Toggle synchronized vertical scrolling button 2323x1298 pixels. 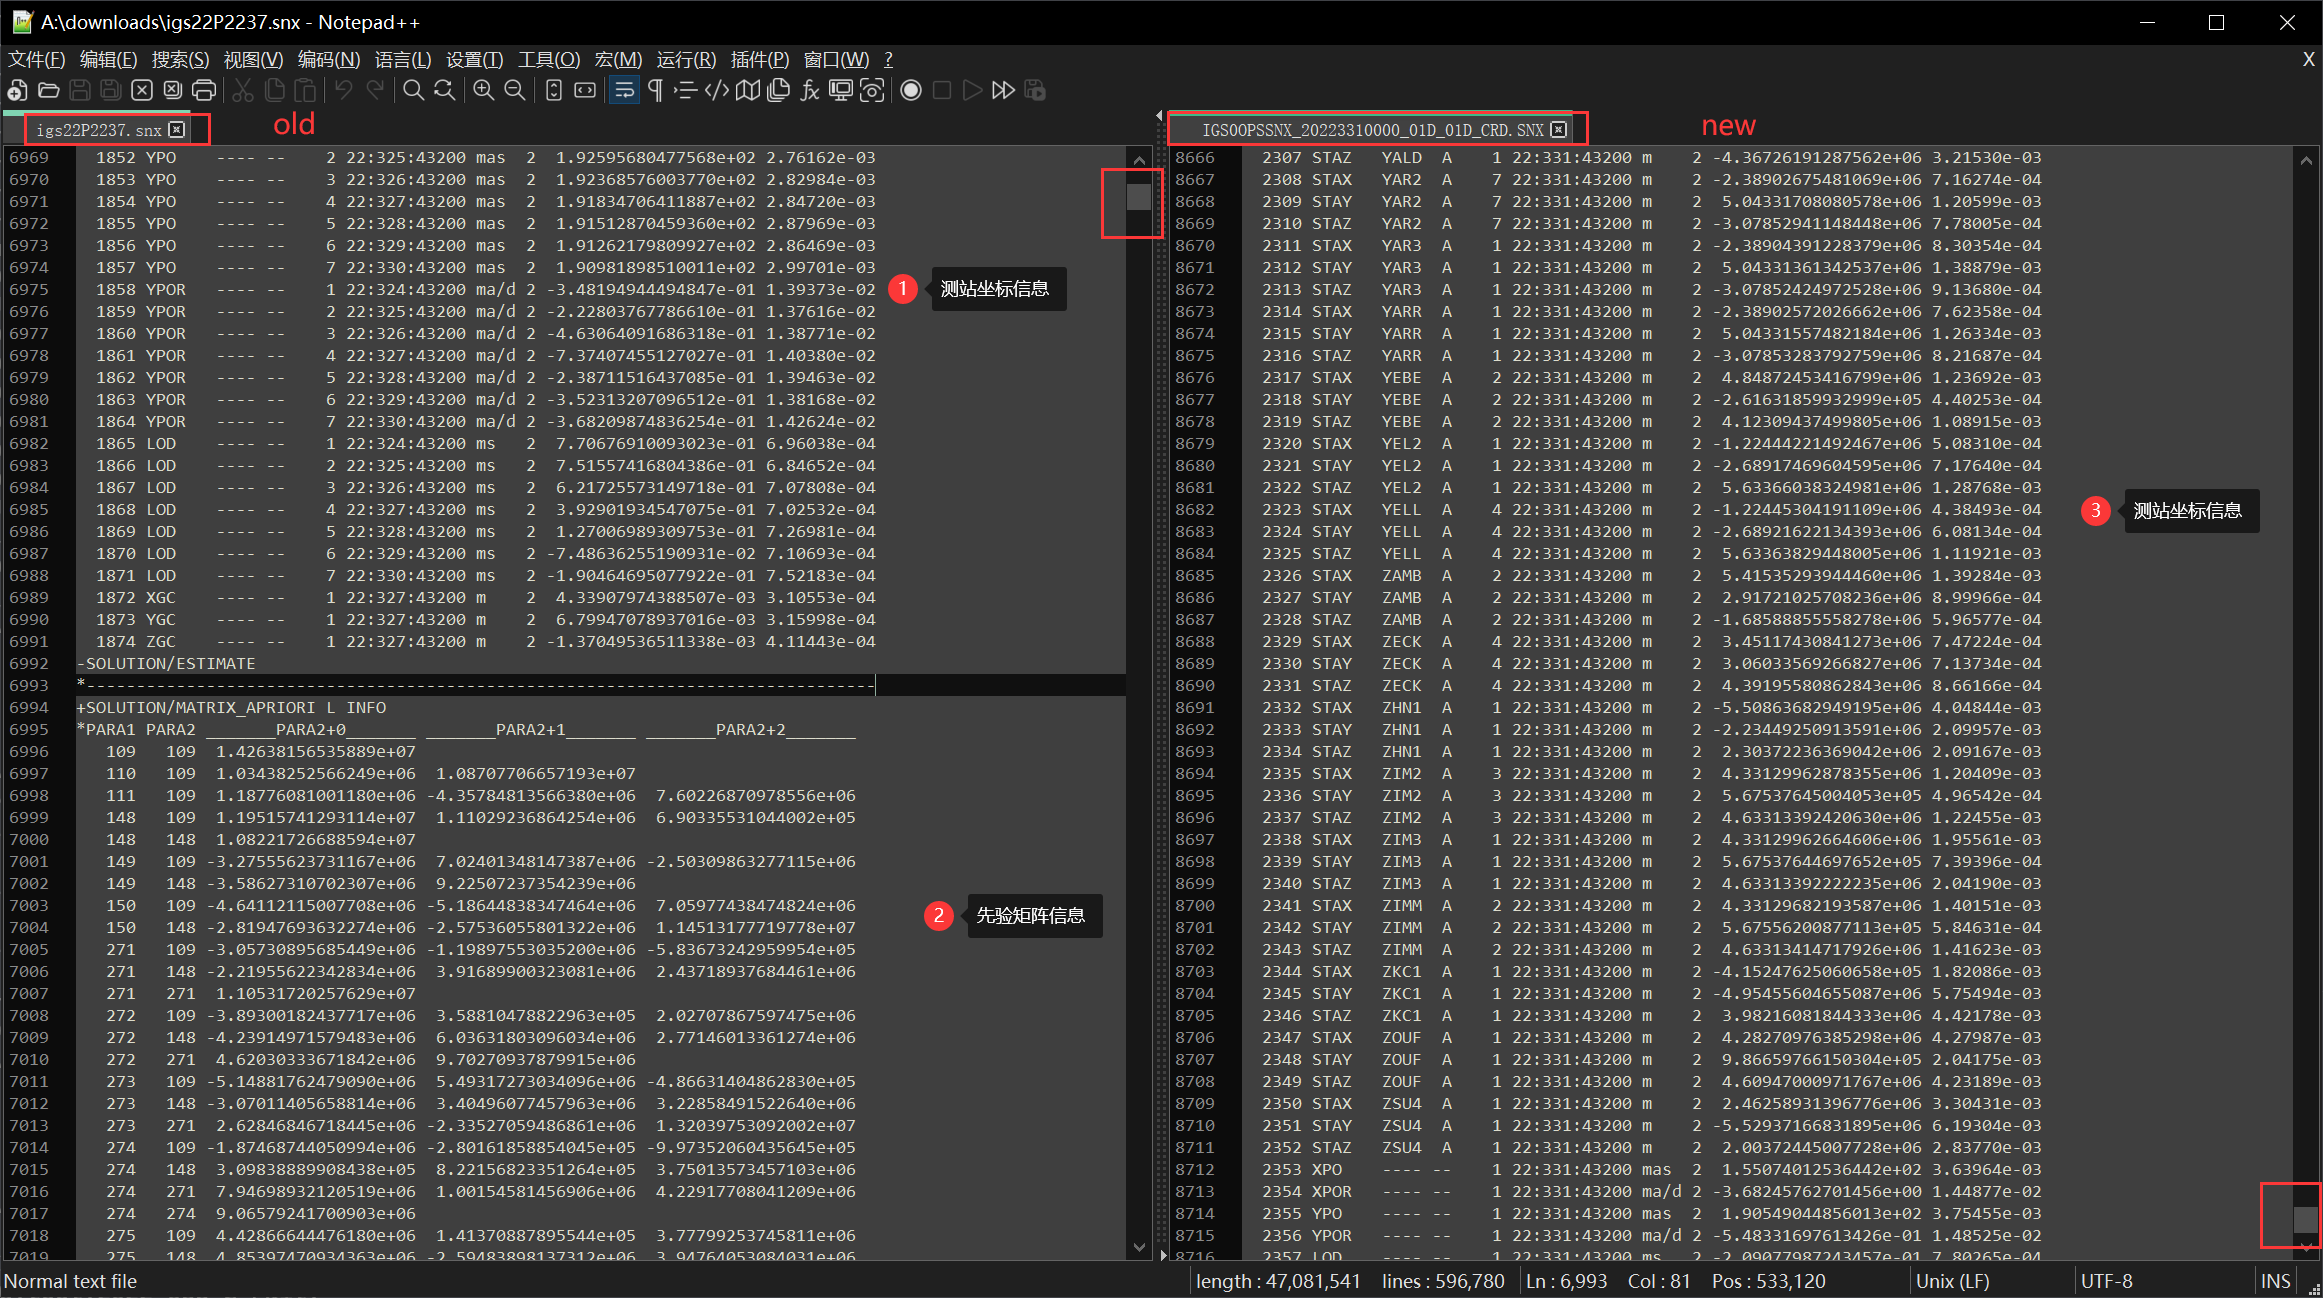(x=554, y=91)
